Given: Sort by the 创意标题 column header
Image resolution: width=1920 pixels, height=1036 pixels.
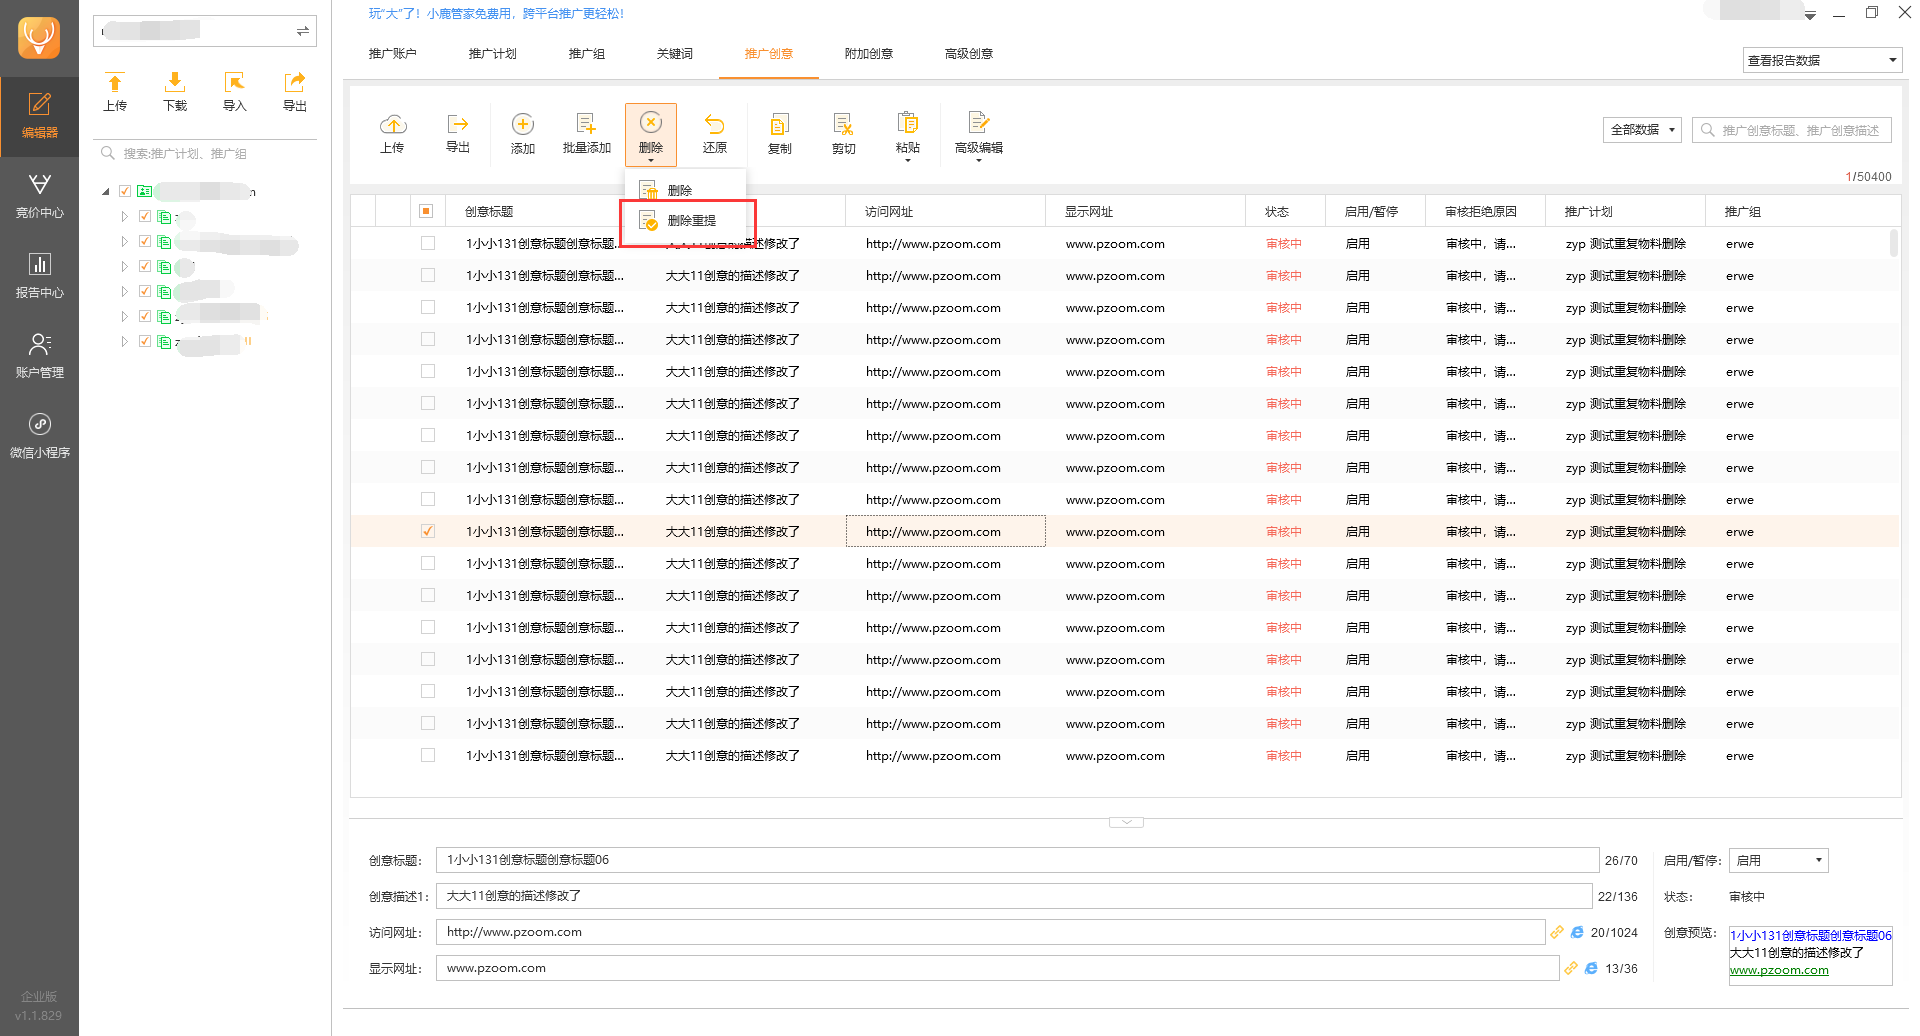Looking at the screenshot, I should 489,212.
